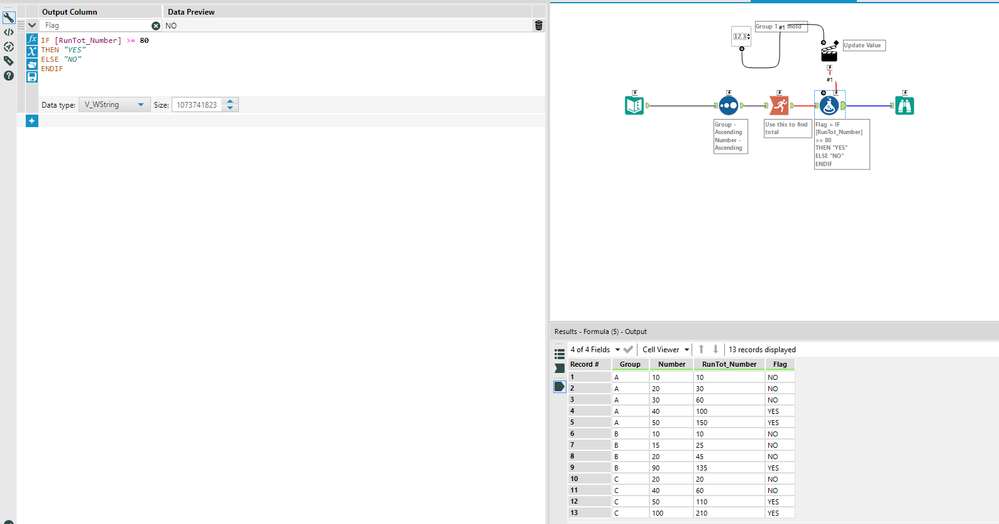Click the 'Use this to find total' annotation
The height and width of the screenshot is (524, 999).
[787, 128]
